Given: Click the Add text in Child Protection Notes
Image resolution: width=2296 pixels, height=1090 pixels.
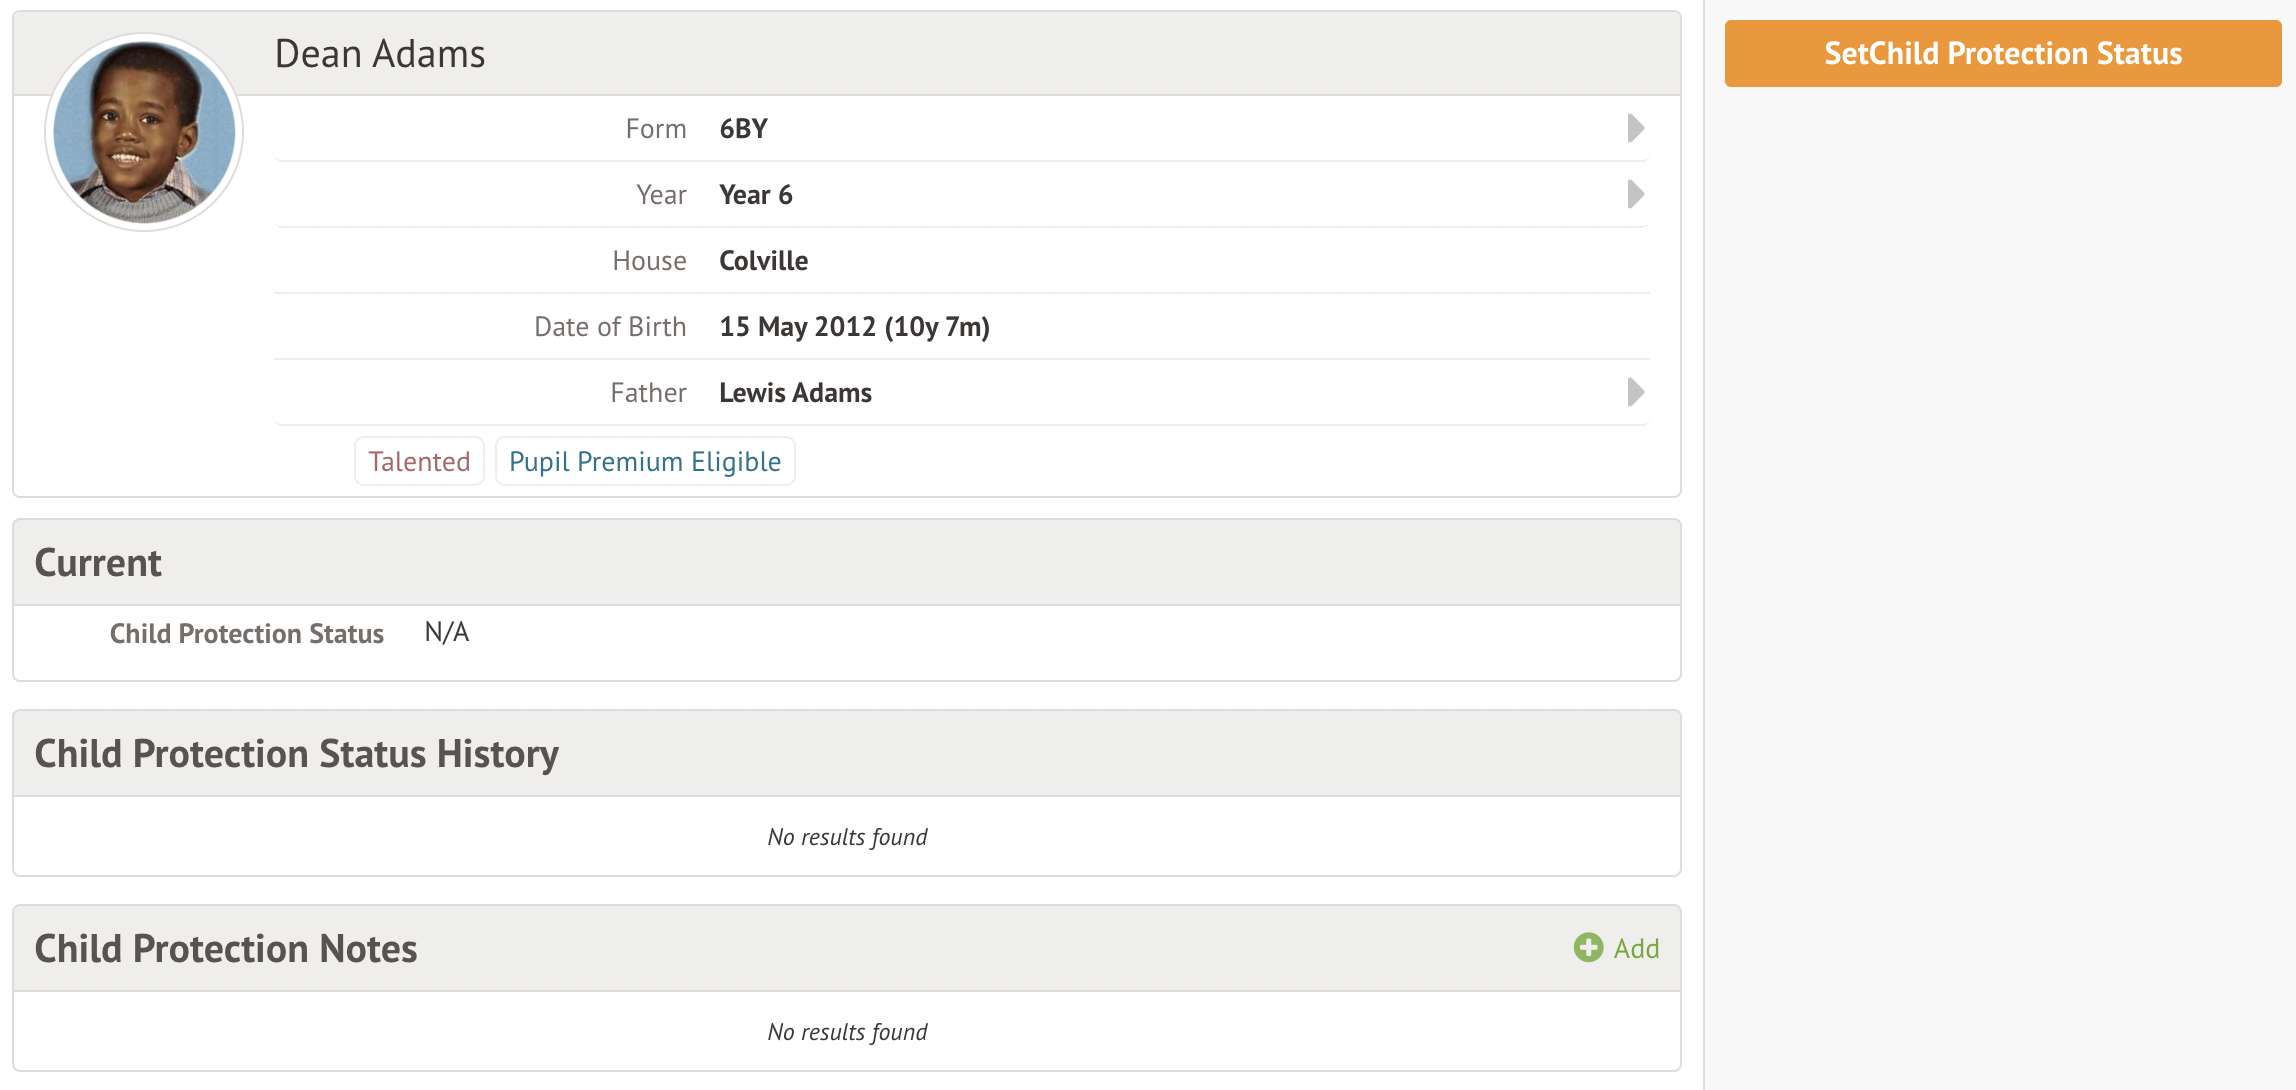Looking at the screenshot, I should click(x=1636, y=948).
